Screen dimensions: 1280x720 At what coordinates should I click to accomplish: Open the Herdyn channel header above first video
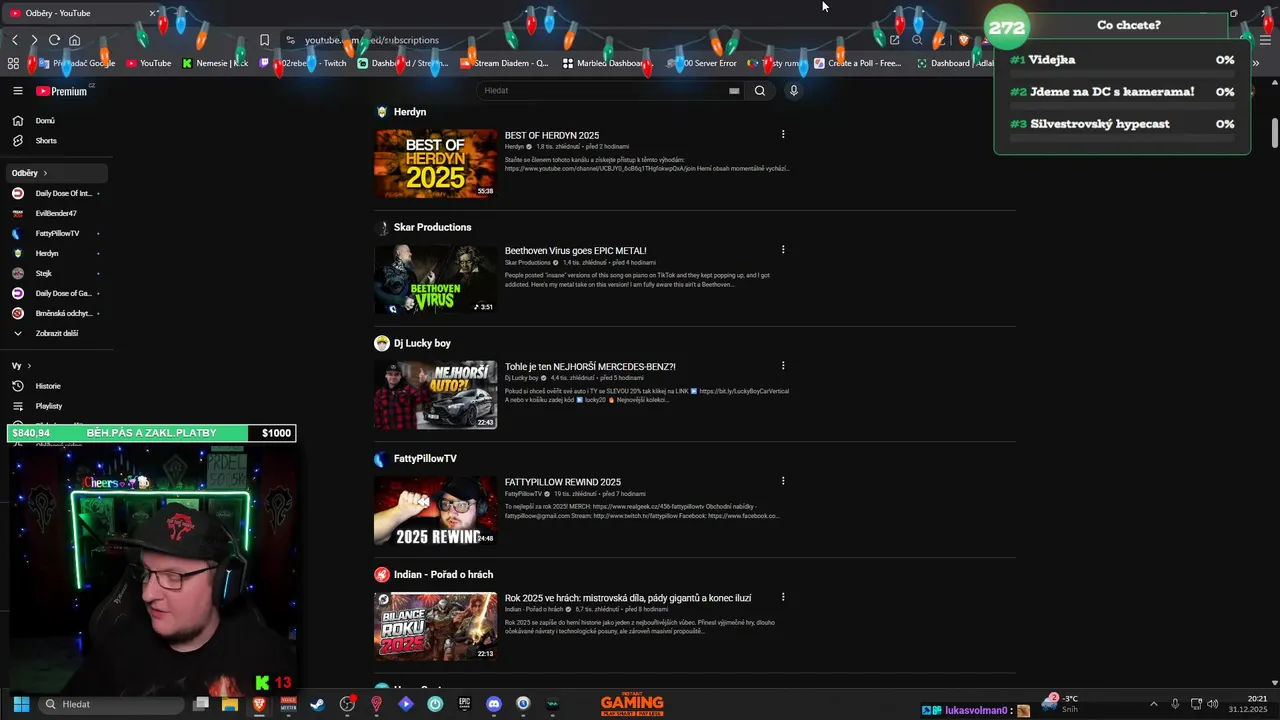click(x=401, y=112)
